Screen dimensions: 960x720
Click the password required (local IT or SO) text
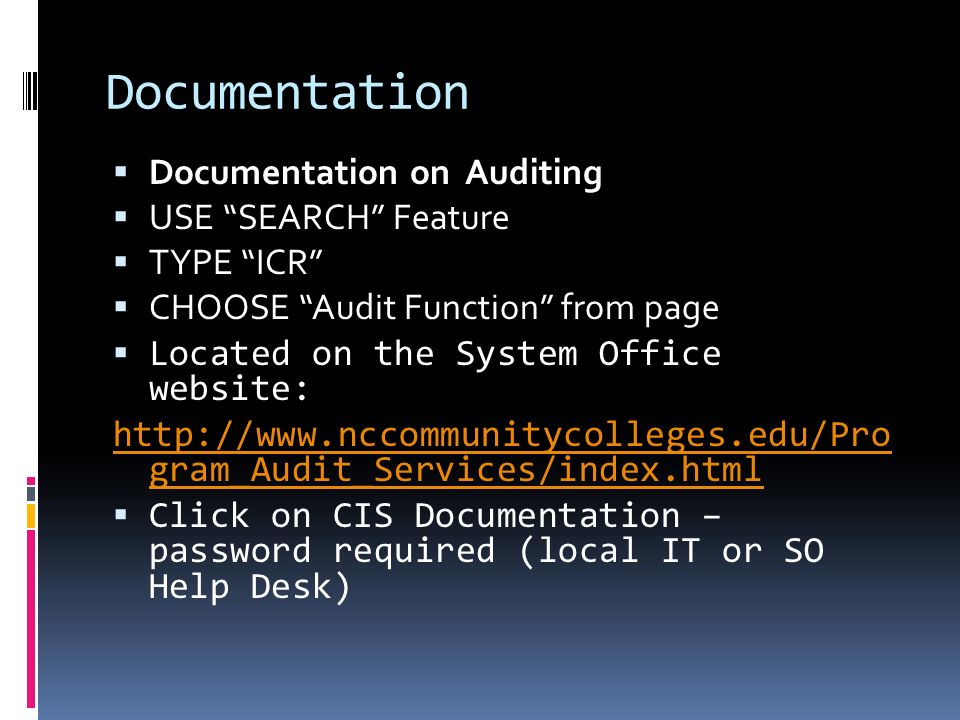pyautogui.click(x=486, y=550)
